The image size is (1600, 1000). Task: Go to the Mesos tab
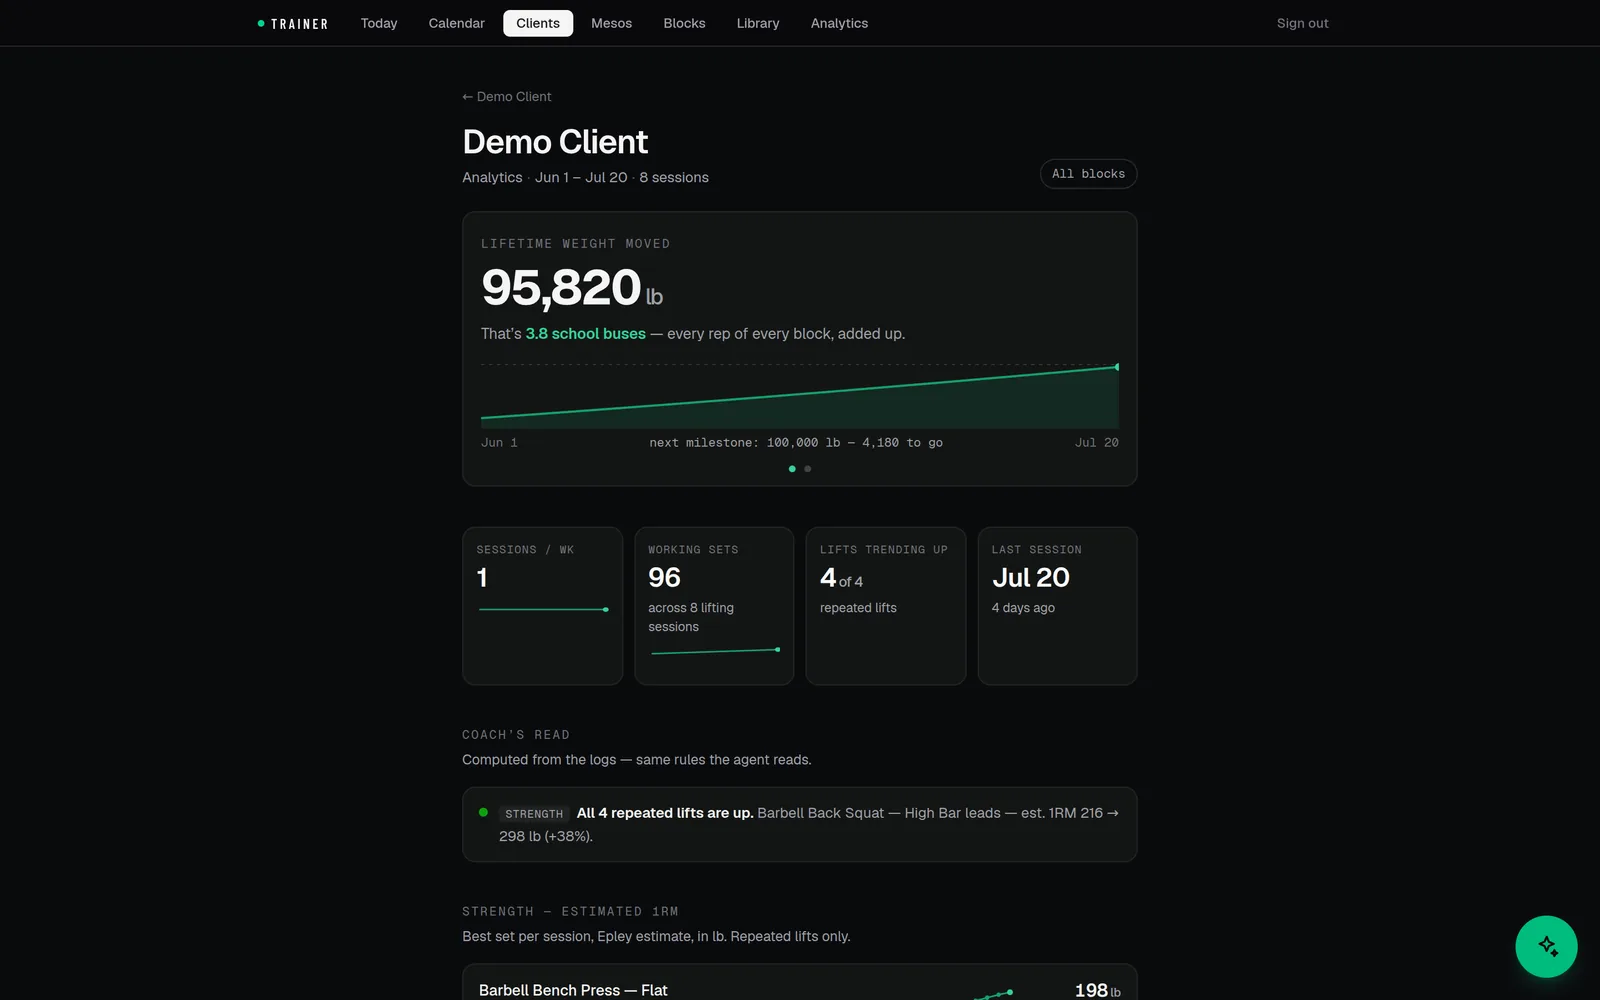[611, 23]
